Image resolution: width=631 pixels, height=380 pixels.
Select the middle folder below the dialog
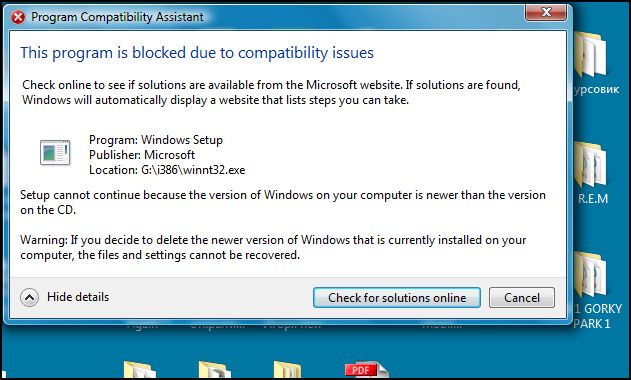(214, 370)
